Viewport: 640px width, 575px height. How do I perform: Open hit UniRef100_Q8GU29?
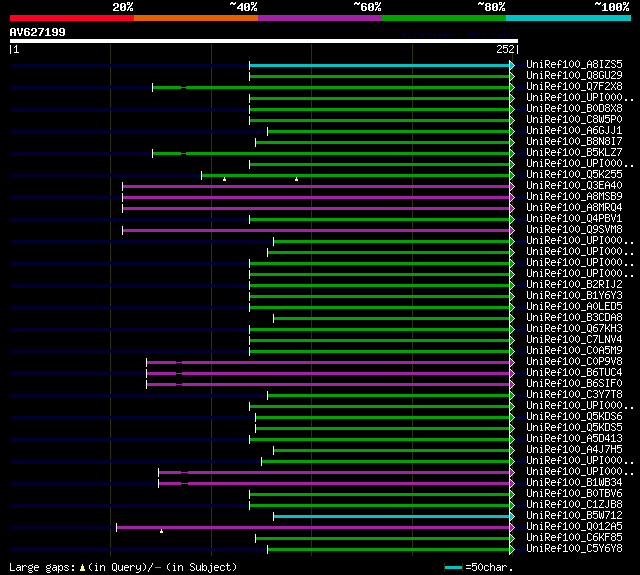pyautogui.click(x=574, y=75)
